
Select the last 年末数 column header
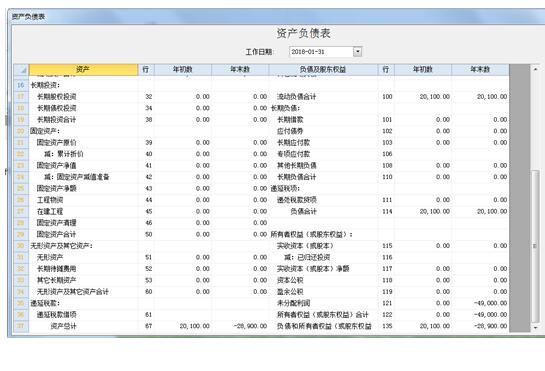(480, 70)
